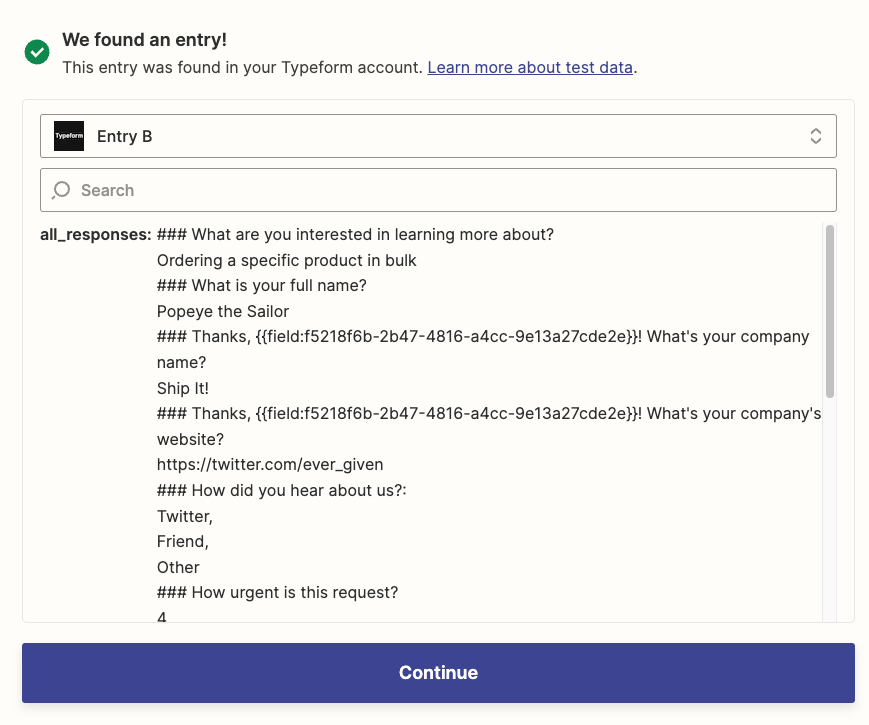Click the Typeform logo icon
Viewport: 869px width, 725px height.
tap(69, 136)
